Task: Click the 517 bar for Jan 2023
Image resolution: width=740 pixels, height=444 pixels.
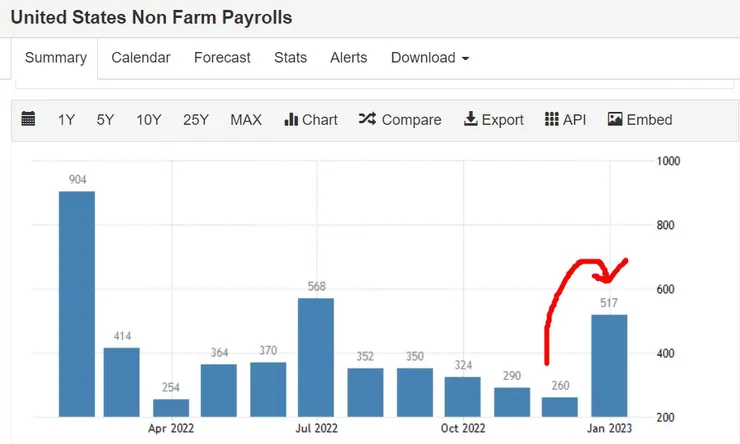Action: click(609, 366)
